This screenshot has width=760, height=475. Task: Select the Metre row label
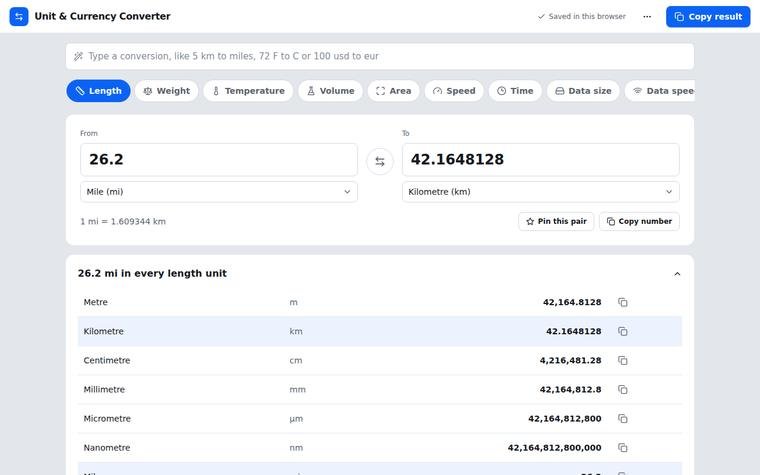click(95, 302)
